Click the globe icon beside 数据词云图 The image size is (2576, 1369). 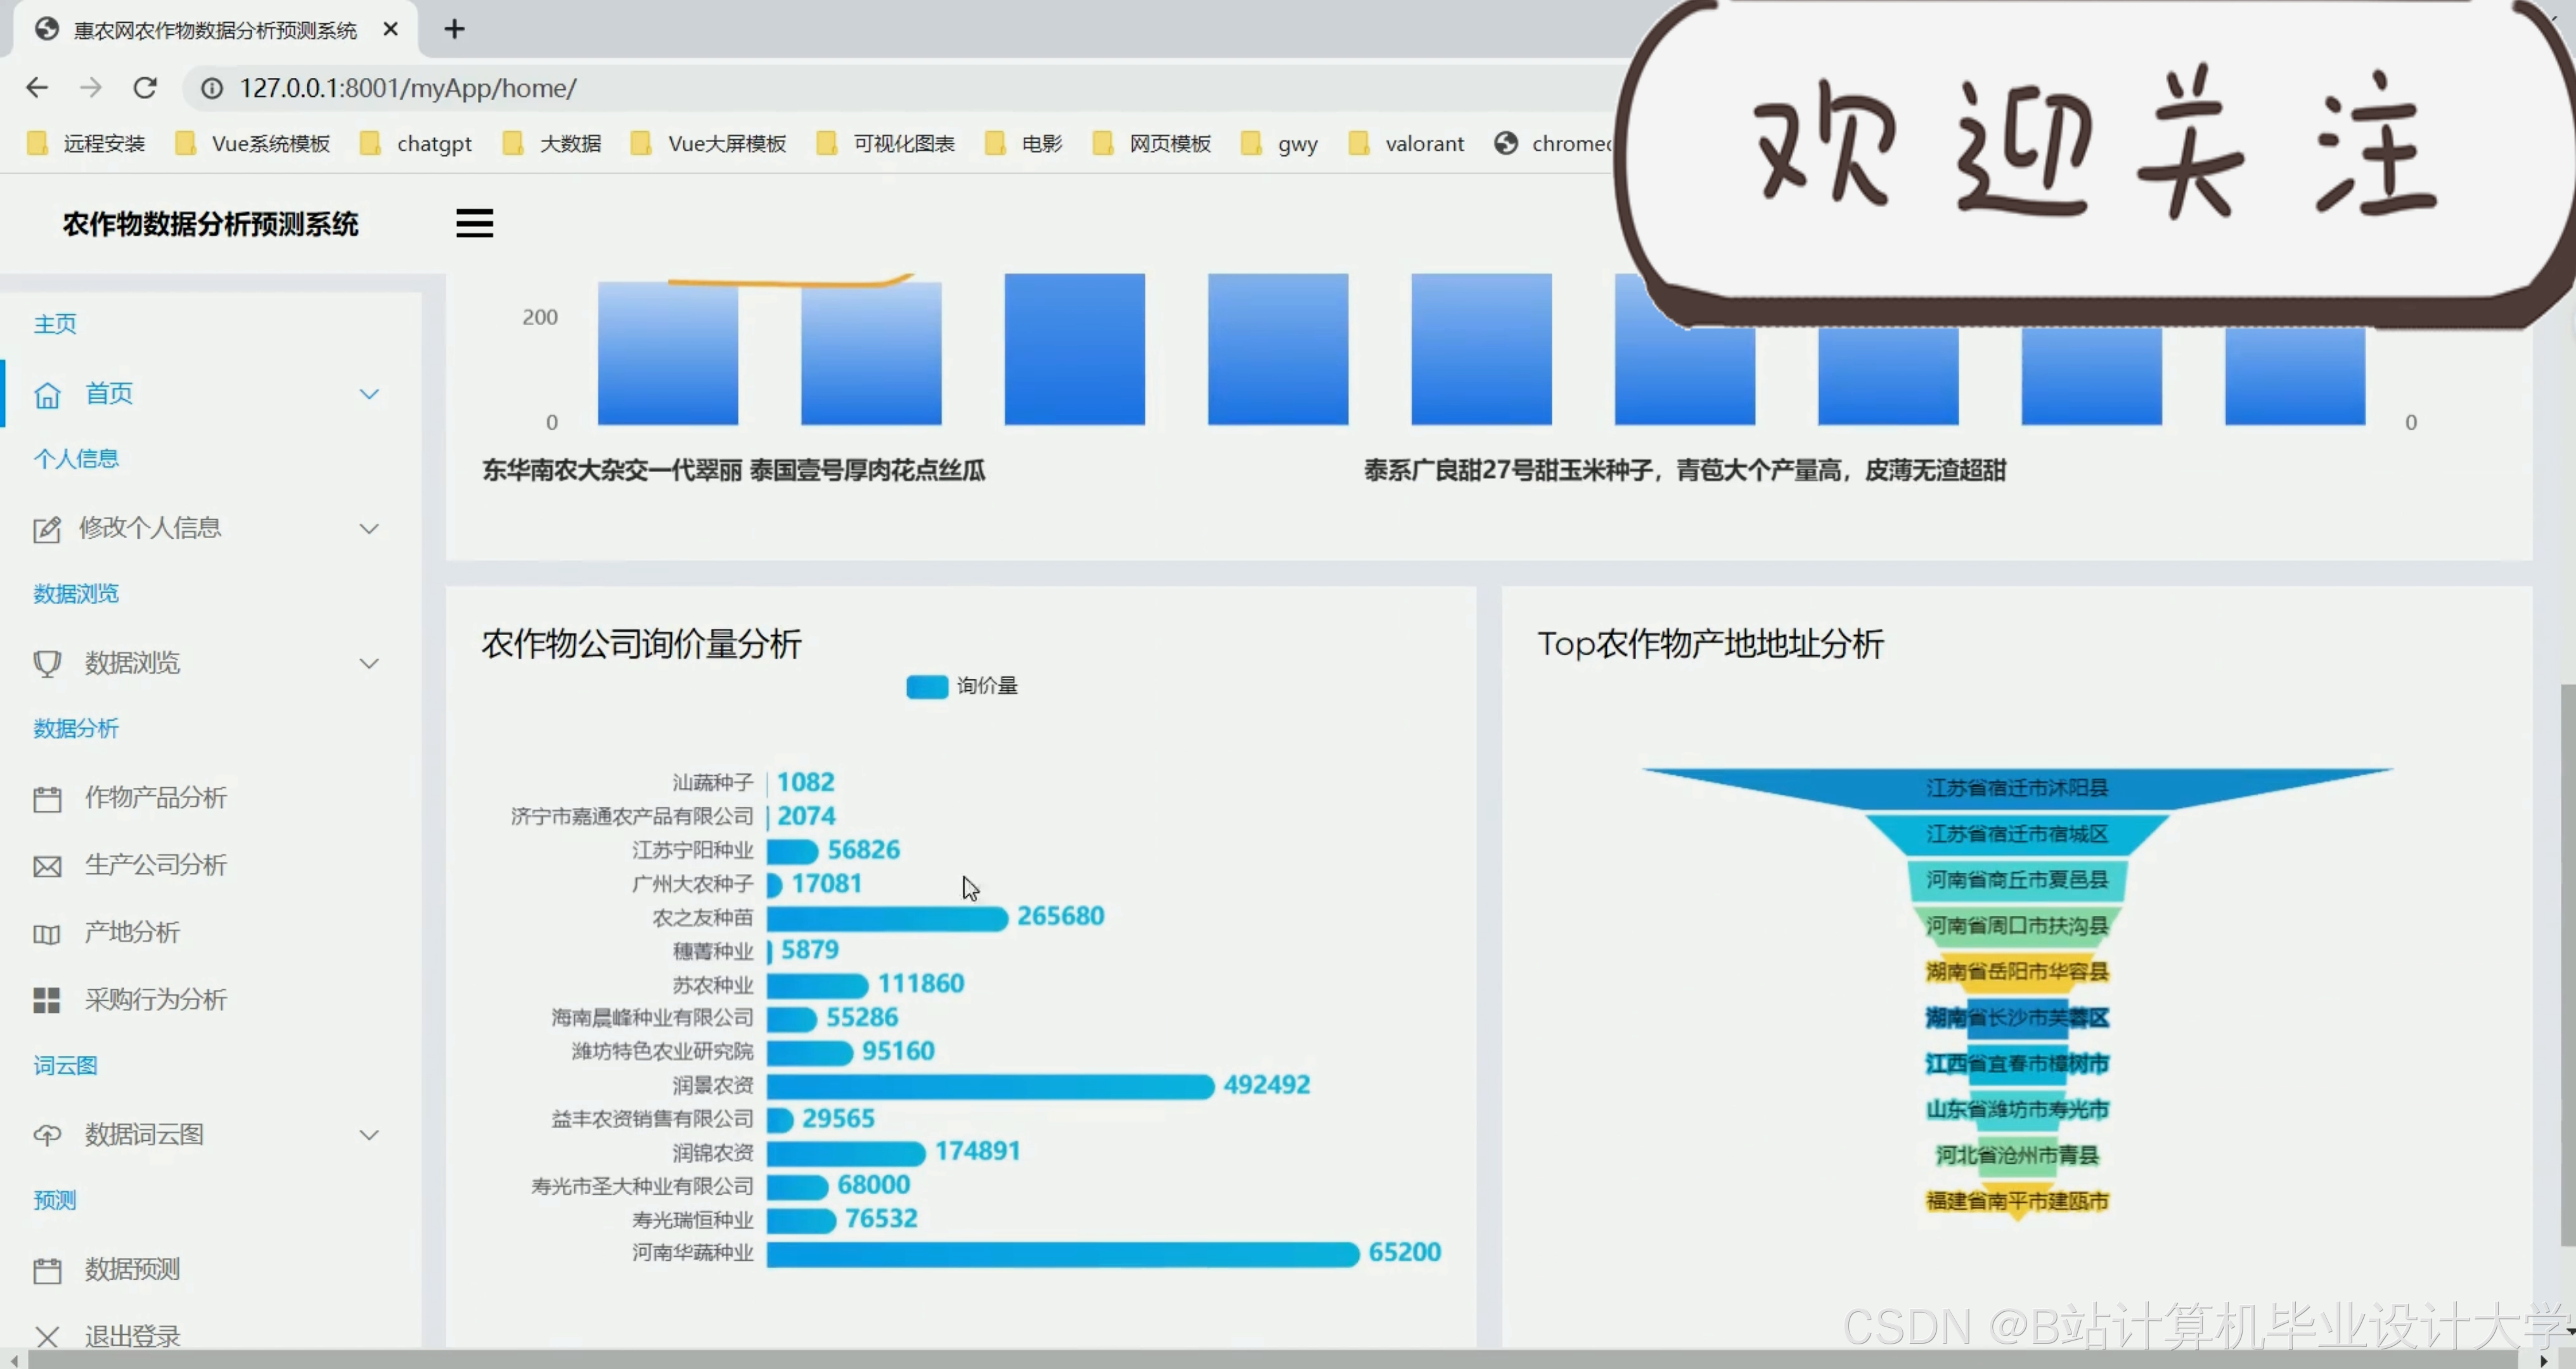coord(47,1134)
